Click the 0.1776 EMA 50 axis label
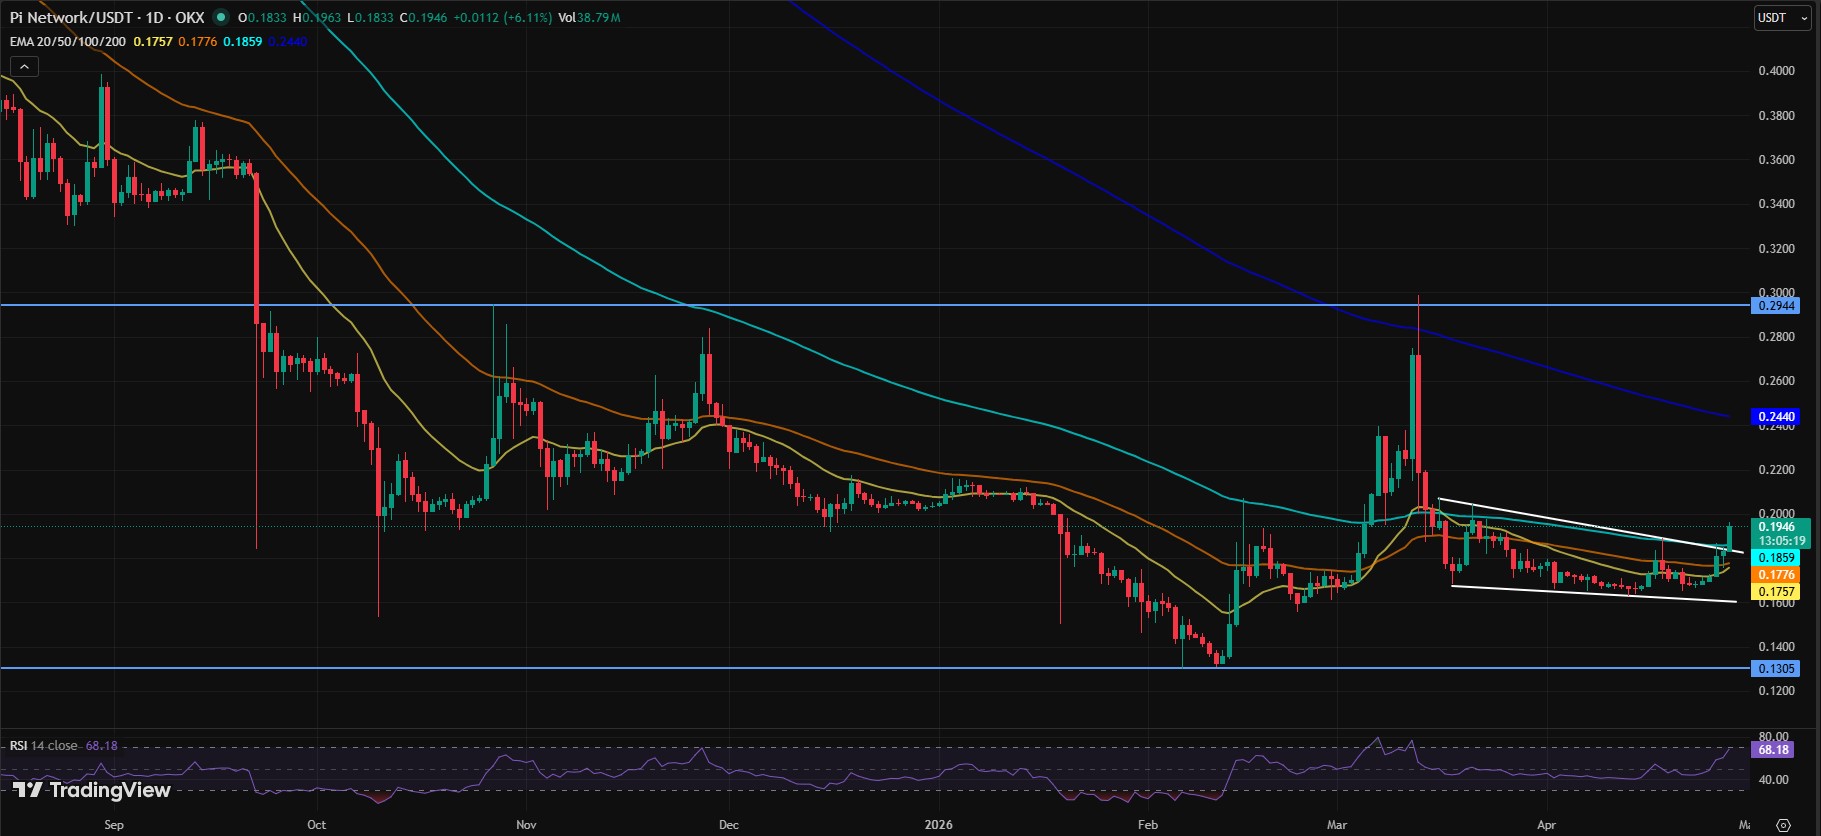Screen dimensions: 1821x836 click(x=1777, y=575)
